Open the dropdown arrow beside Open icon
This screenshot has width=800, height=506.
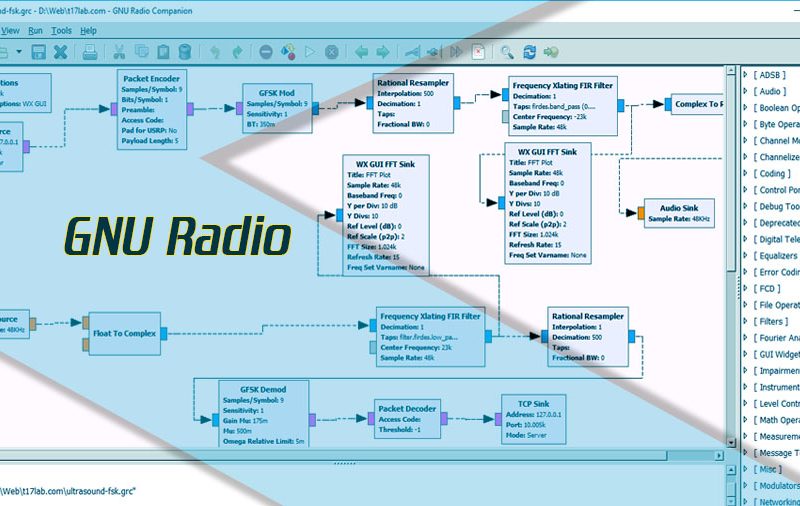coord(19,52)
